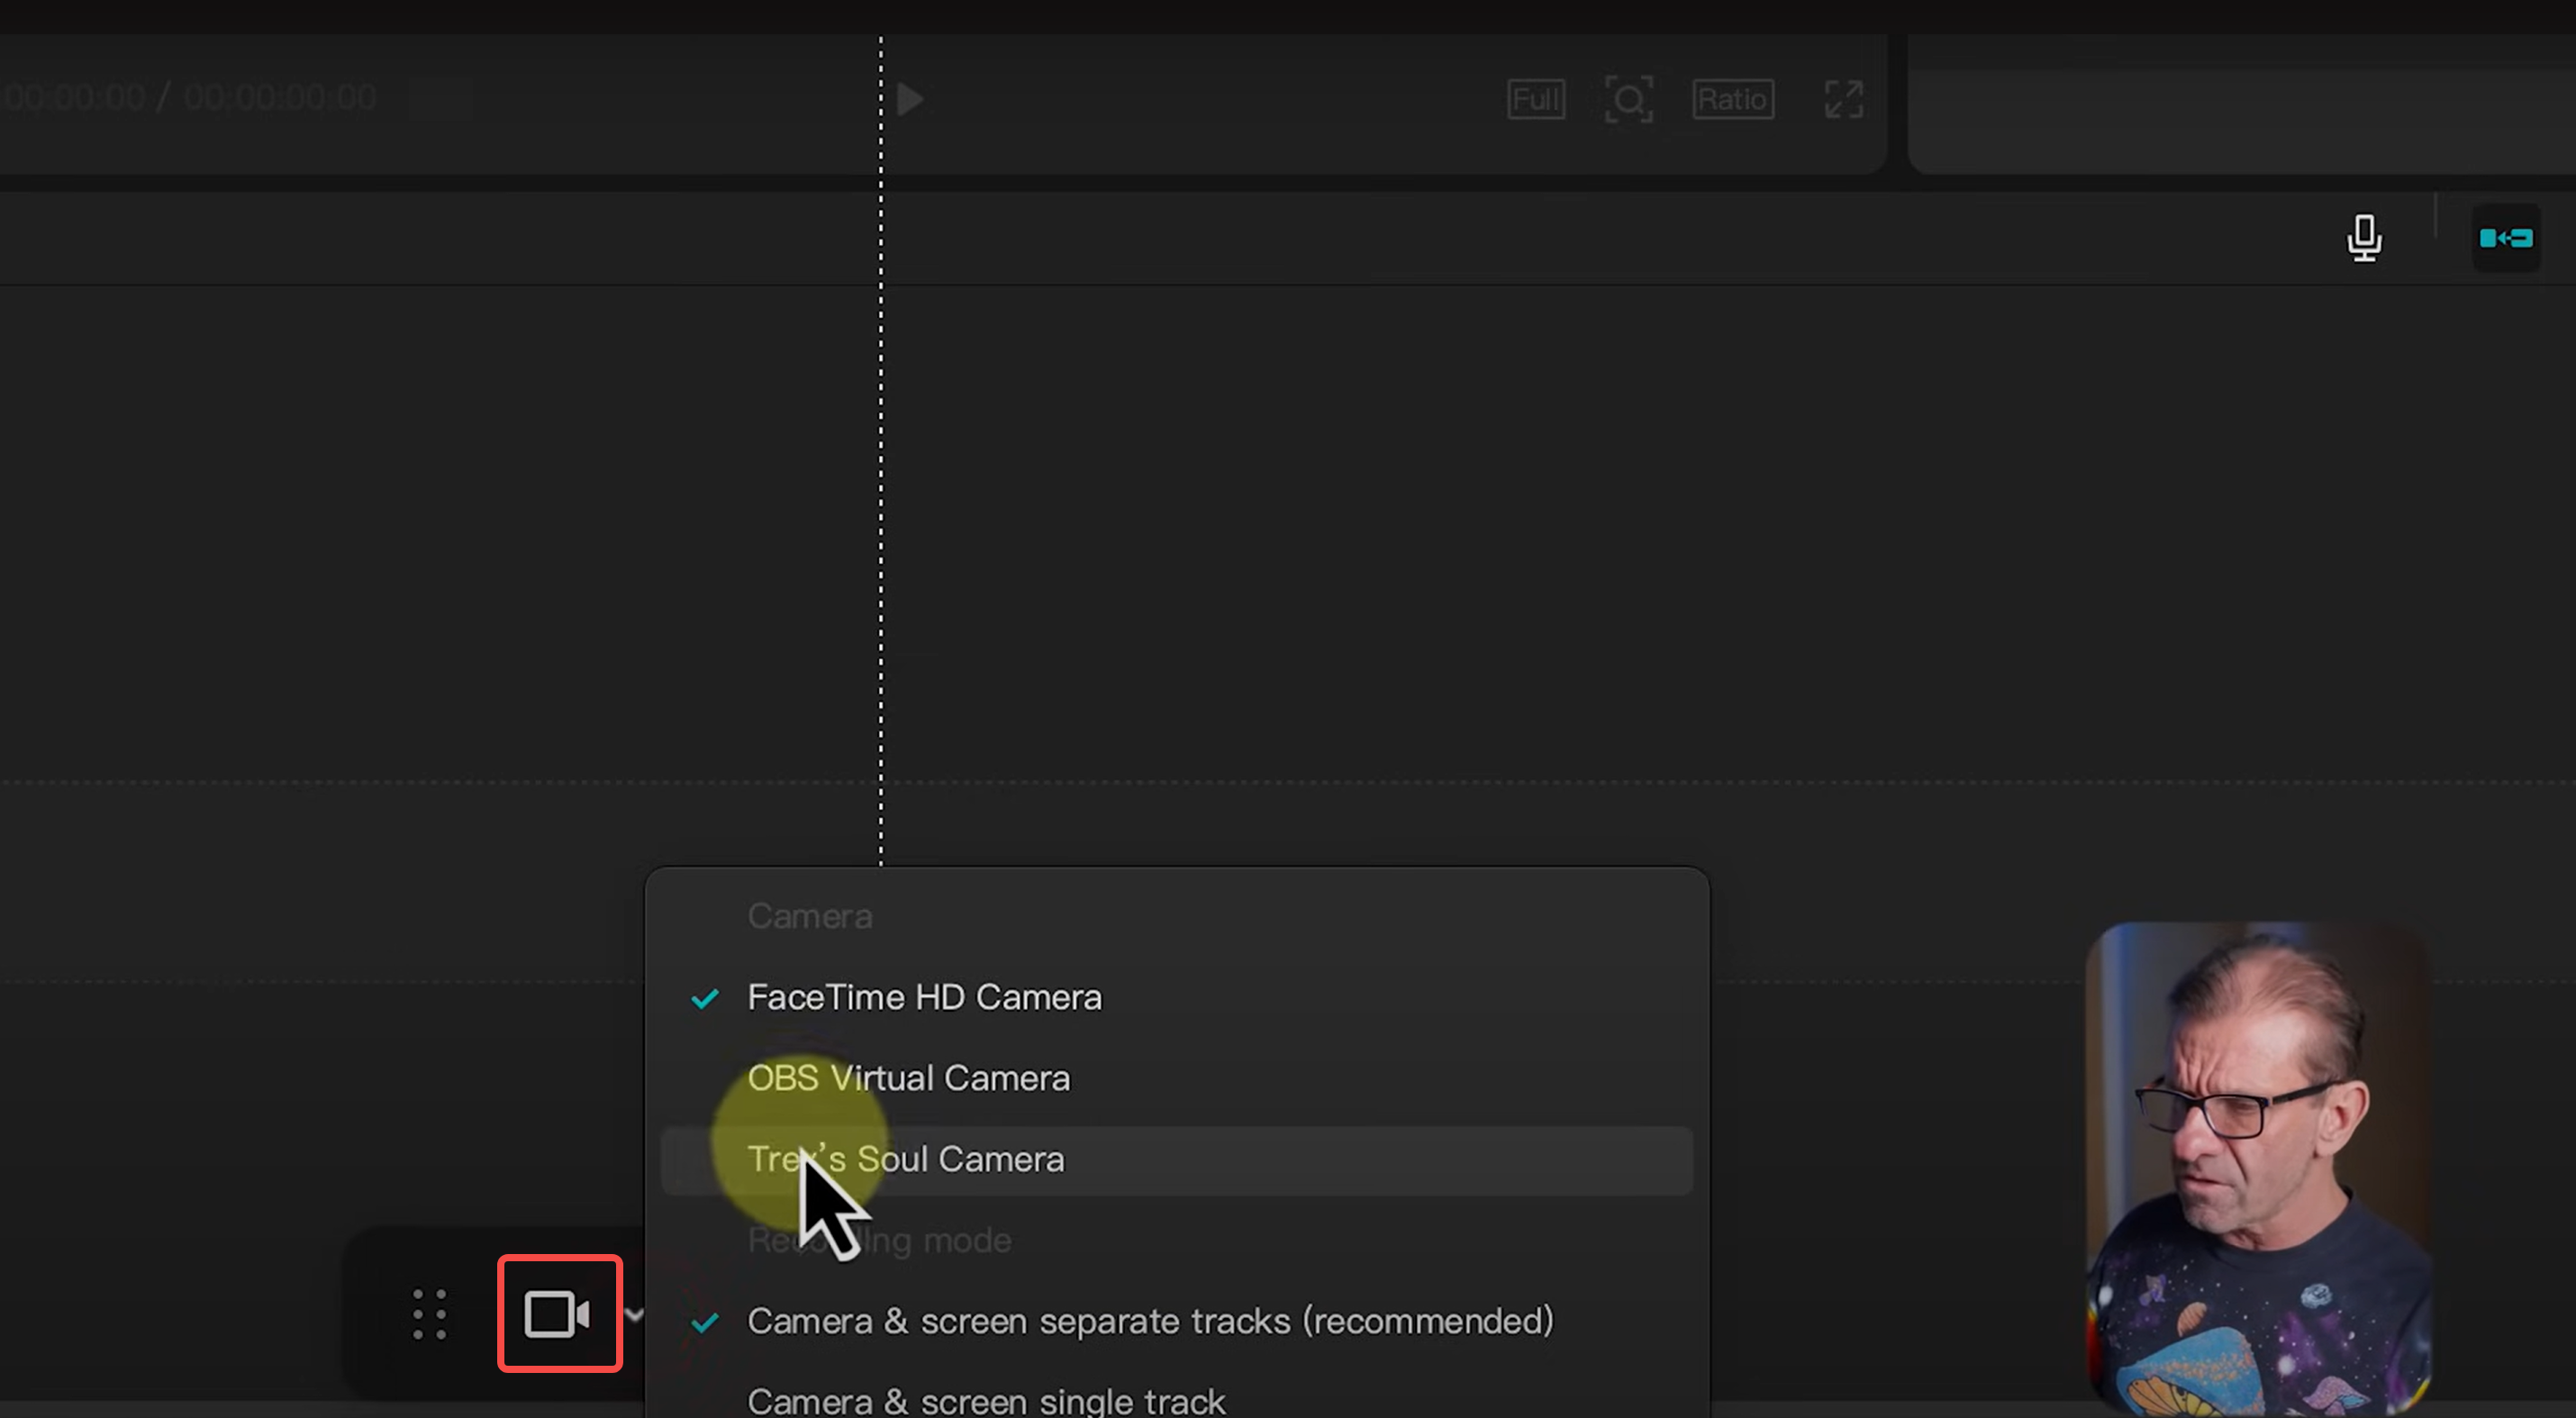Click the microphone voiceover icon
Screen dimensions: 2576x1418
[2364, 238]
